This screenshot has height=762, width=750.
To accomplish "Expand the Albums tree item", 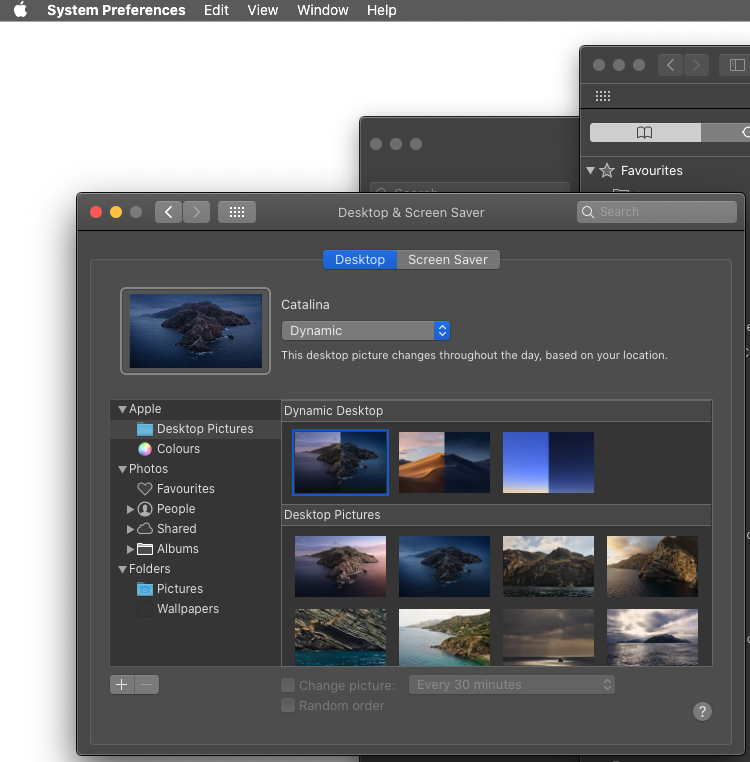I will [x=131, y=549].
